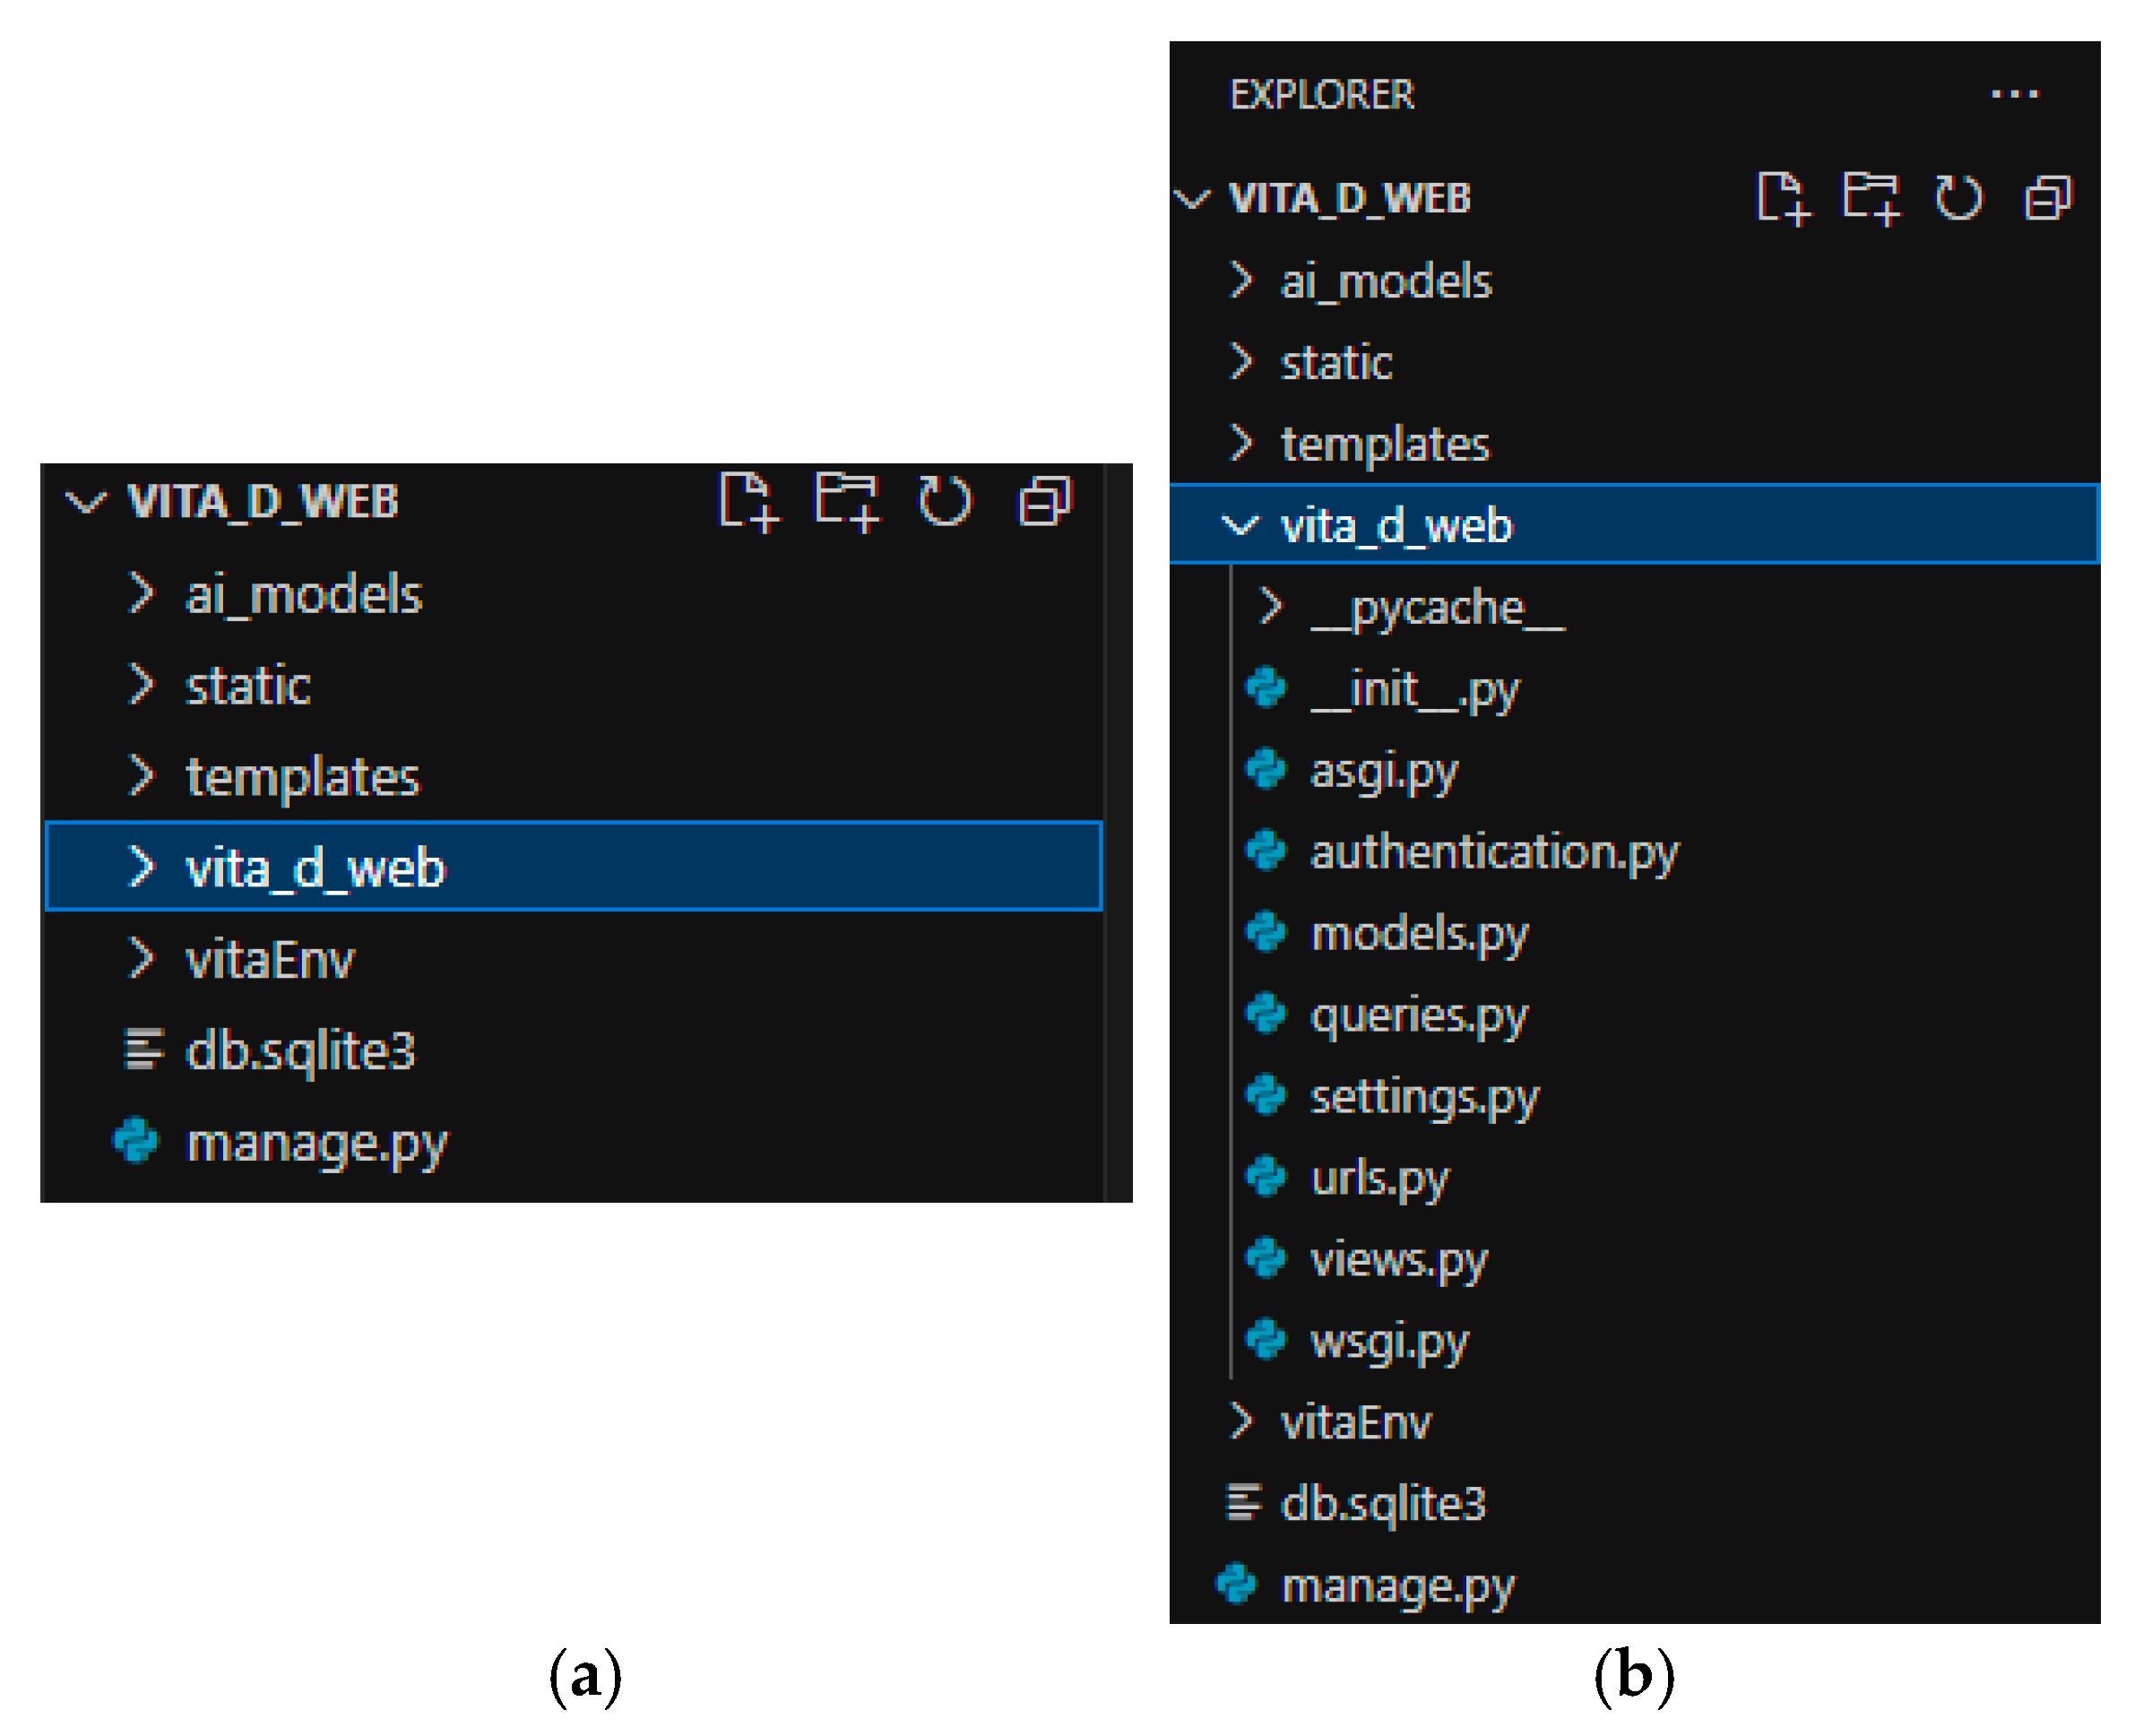Click New Folder icon in right explorer header
Viewport: 2152px width, 1736px height.
(1870, 197)
